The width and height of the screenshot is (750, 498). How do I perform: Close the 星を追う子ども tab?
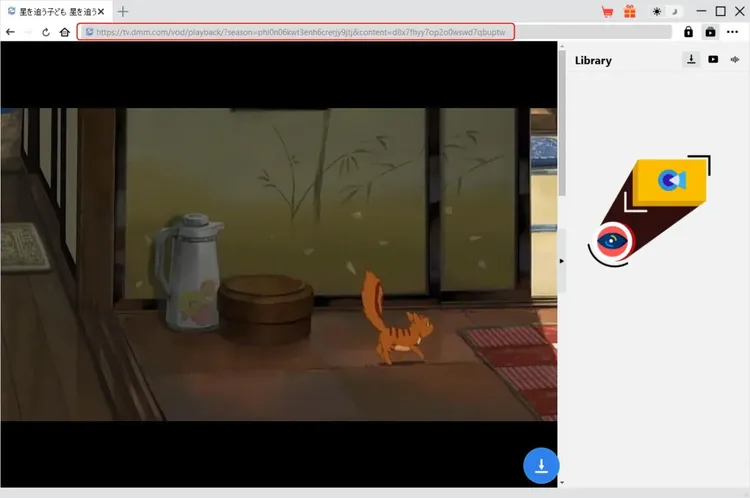[100, 11]
